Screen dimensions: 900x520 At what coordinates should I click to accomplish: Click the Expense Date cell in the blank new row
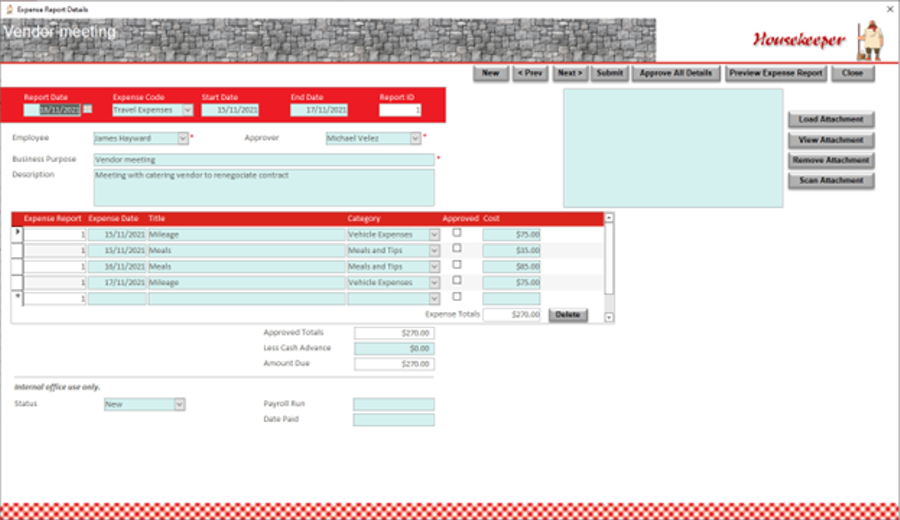tap(117, 299)
